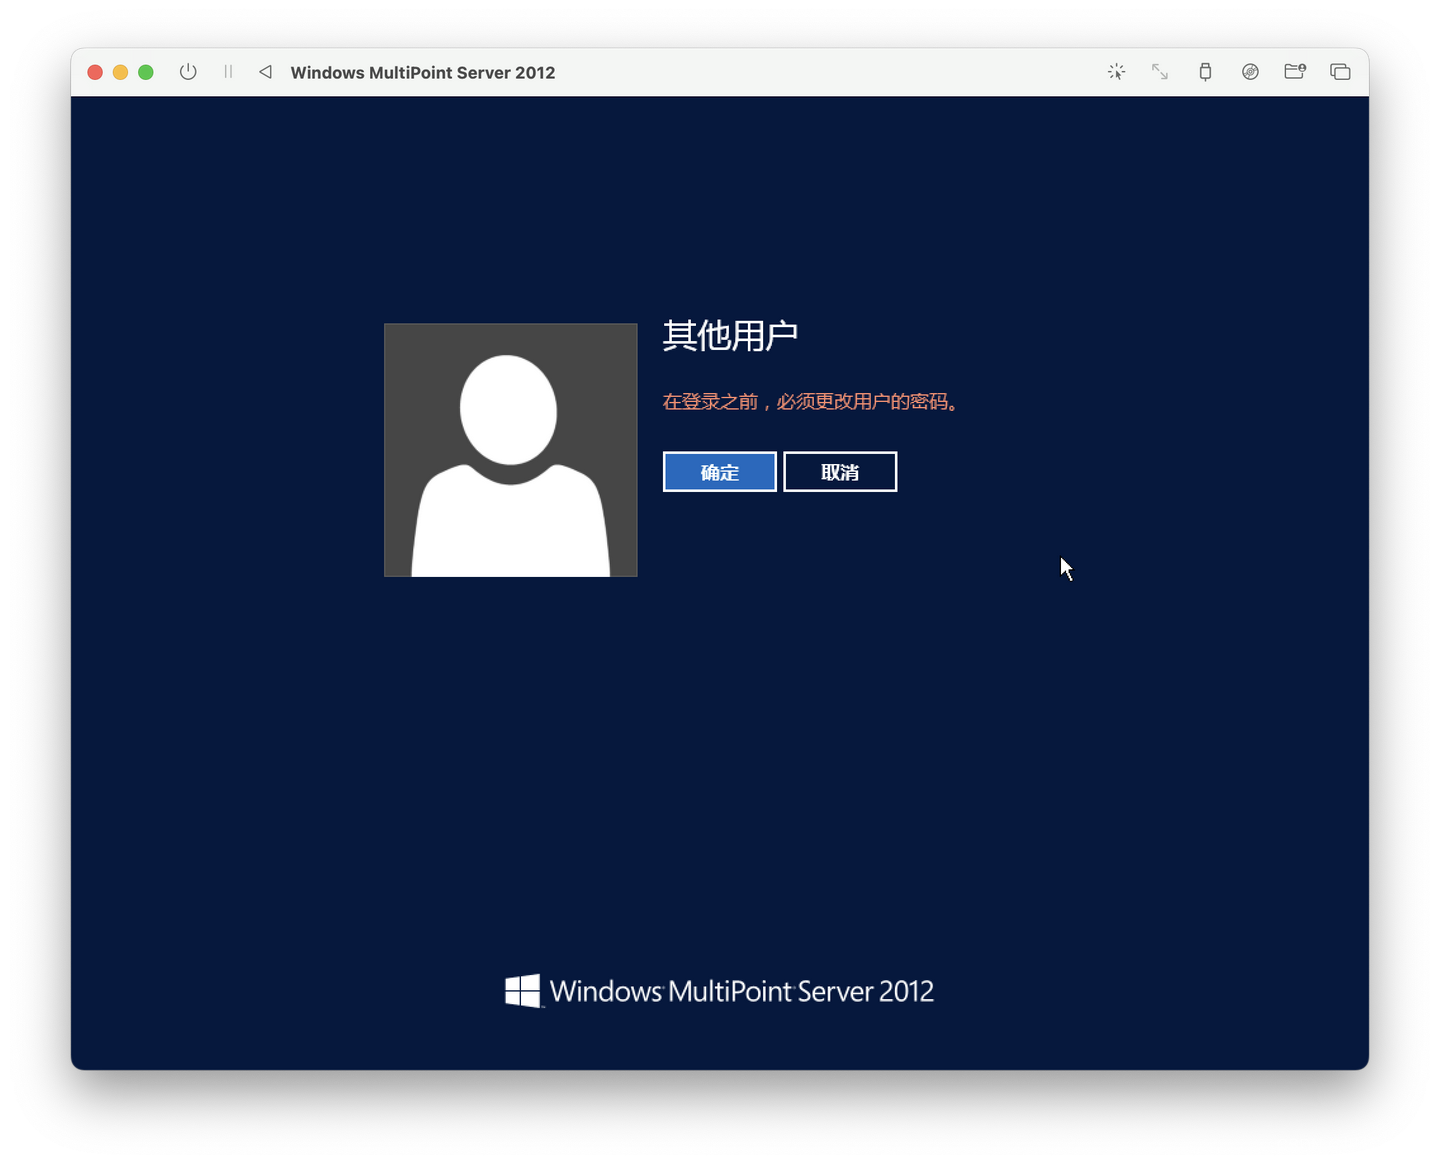The height and width of the screenshot is (1164, 1440).
Task: Click the Windows MultiPoint Server 2012 window title
Action: pyautogui.click(x=423, y=73)
